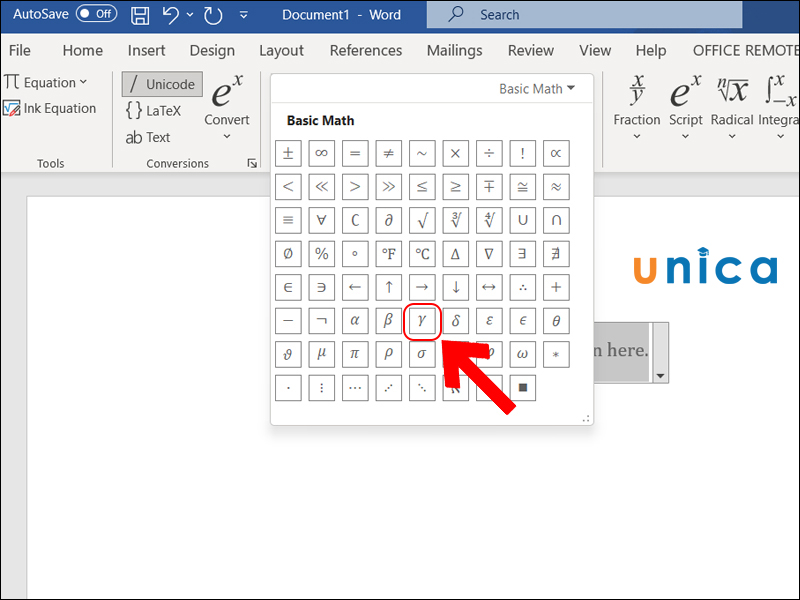
Task: Click the Ink Equation button
Action: tap(50, 108)
